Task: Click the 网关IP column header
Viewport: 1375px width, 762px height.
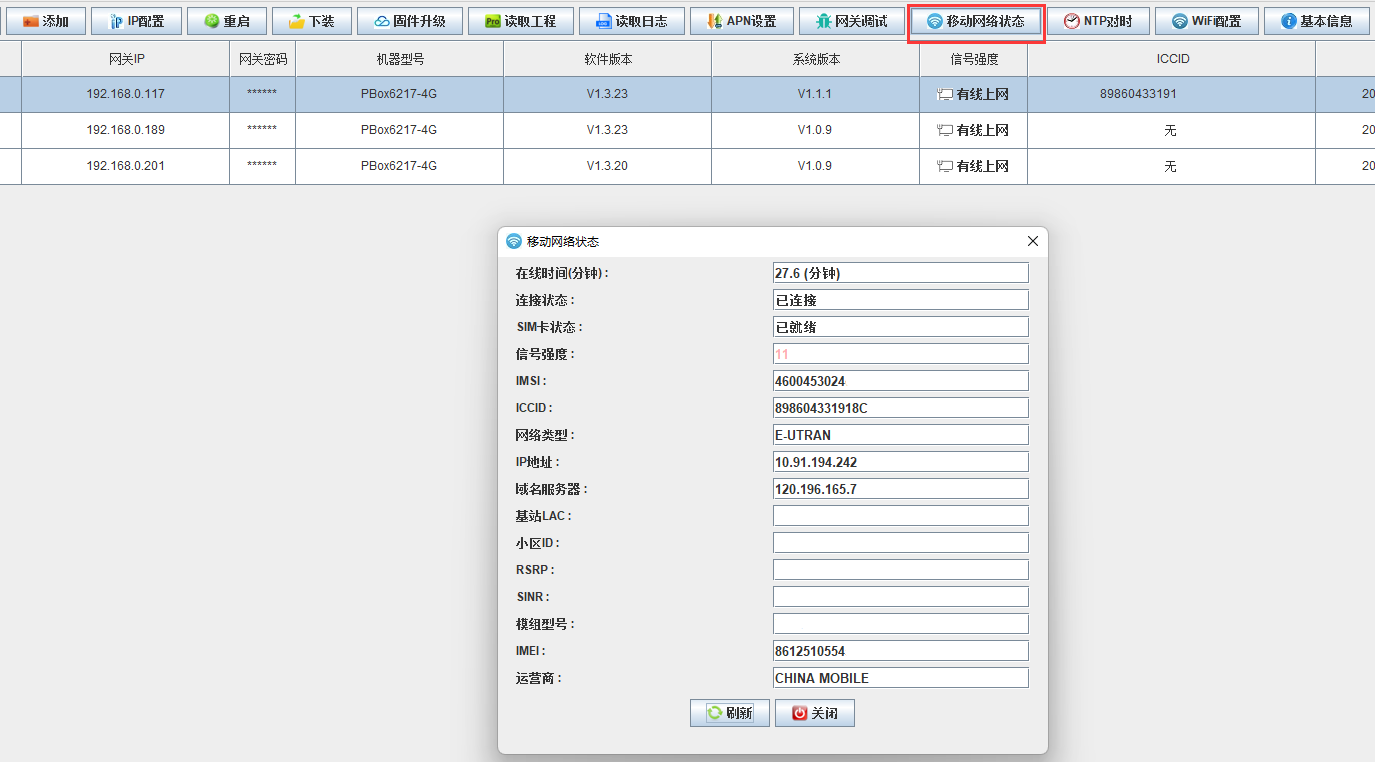Action: (126, 59)
